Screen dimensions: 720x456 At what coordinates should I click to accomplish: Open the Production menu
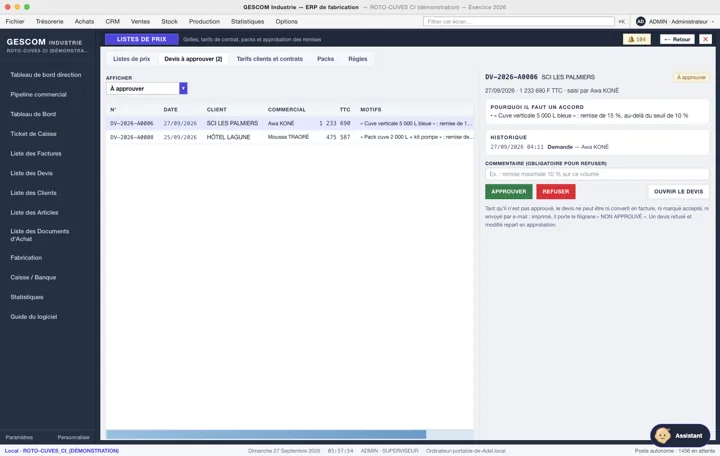tap(204, 22)
